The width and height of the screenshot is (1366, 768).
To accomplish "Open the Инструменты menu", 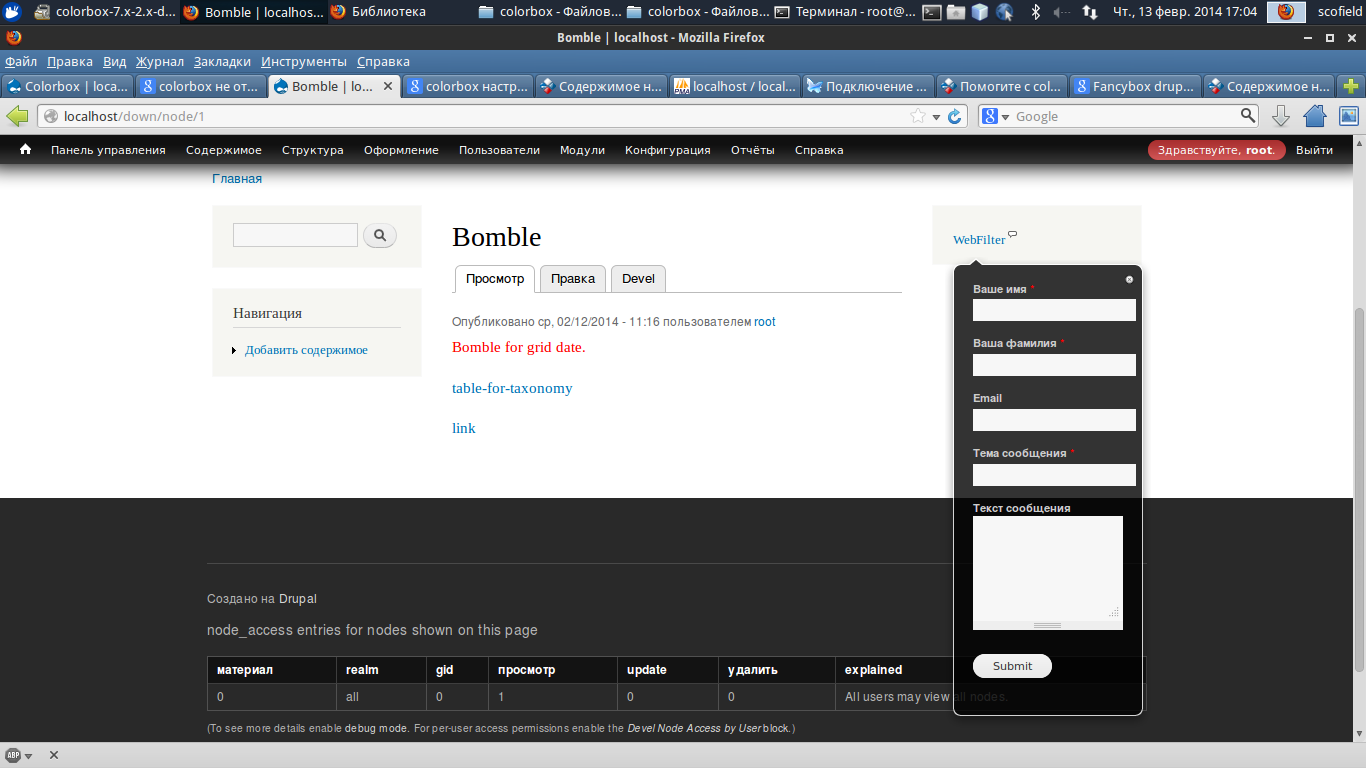I will tap(304, 61).
